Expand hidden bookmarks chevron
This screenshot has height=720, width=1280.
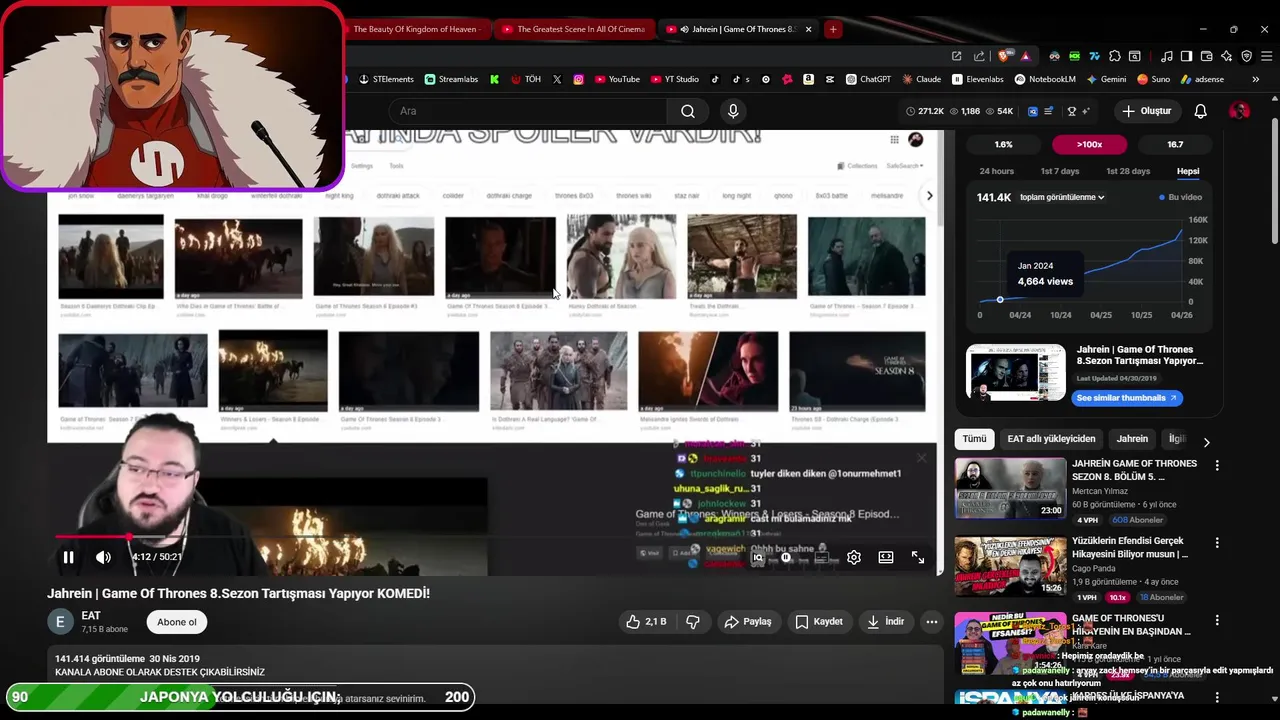pos(1255,79)
